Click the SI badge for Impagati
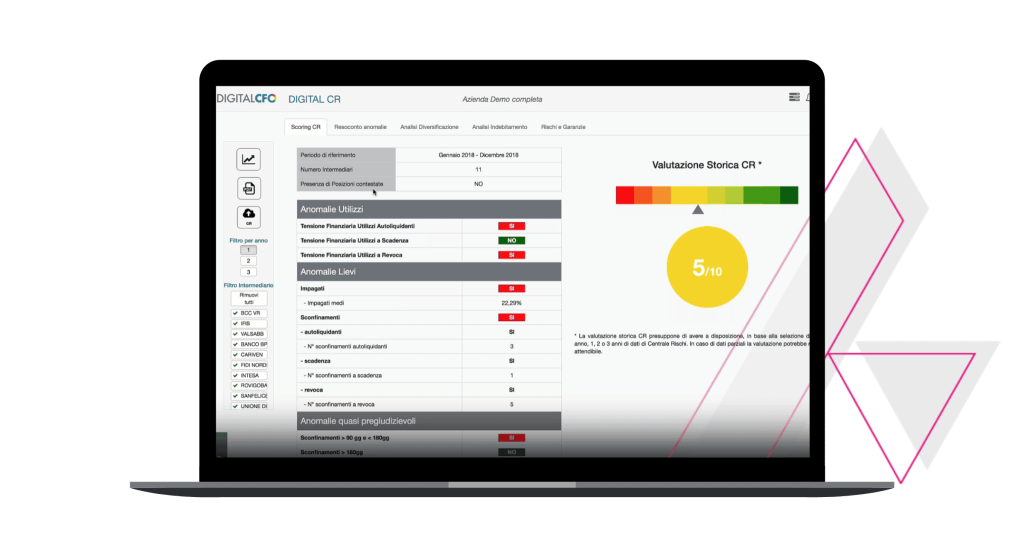Screen dimensions: 1024x538 click(x=511, y=289)
